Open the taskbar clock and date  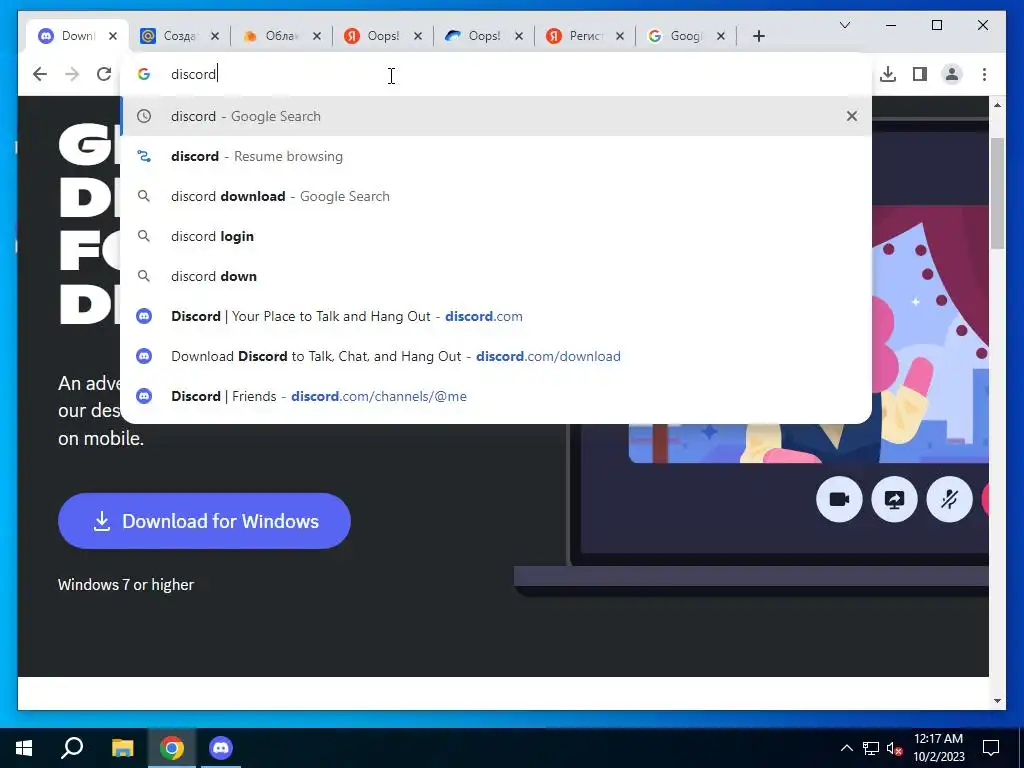[x=938, y=748]
